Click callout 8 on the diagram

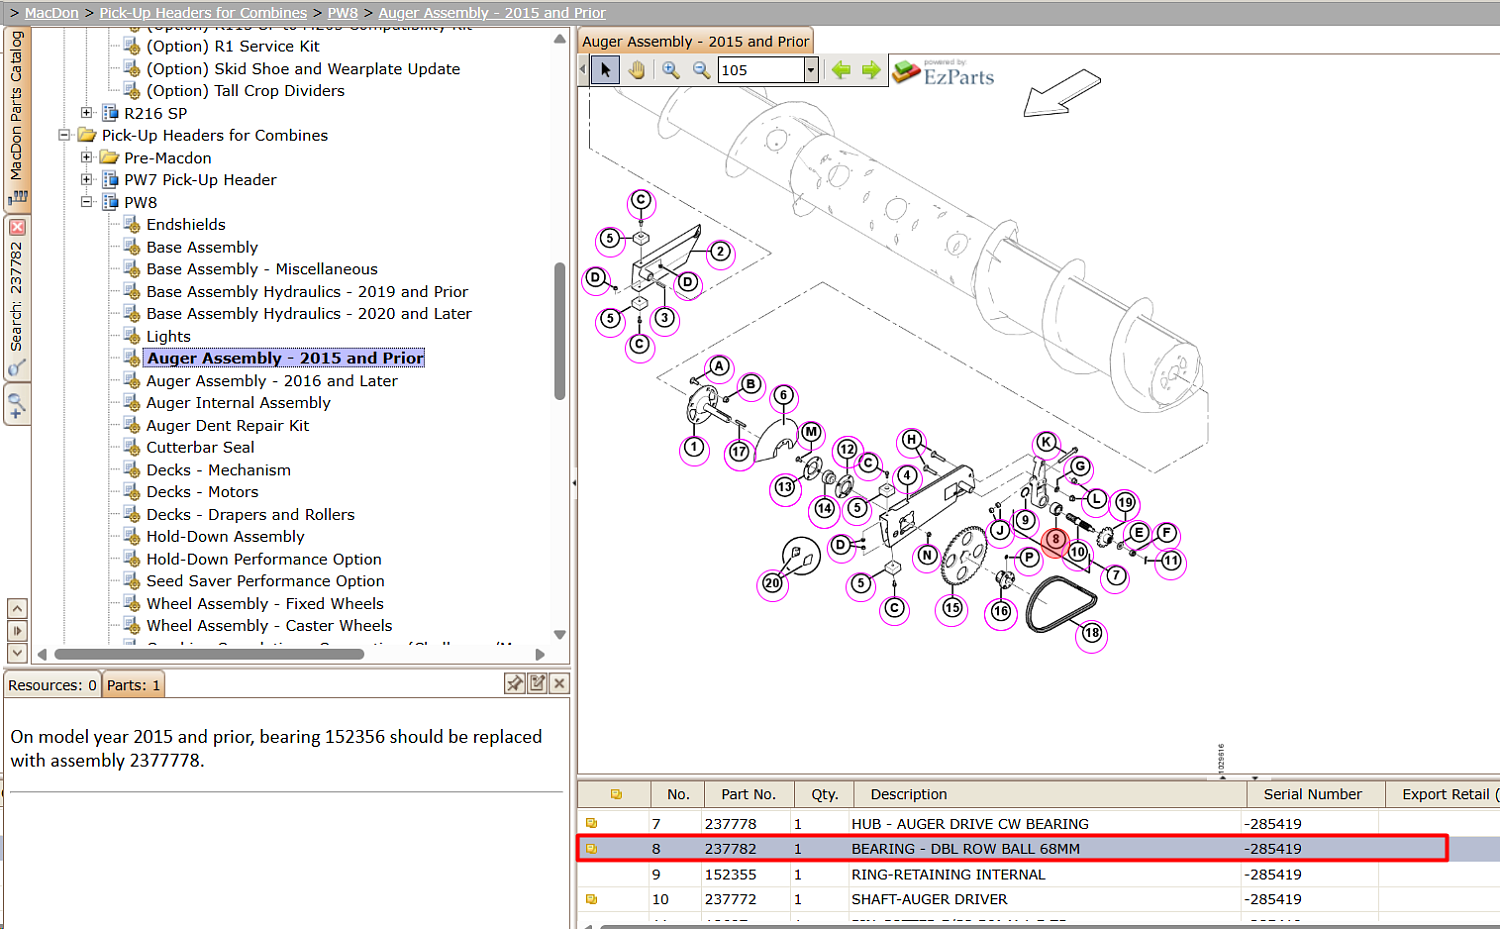pyautogui.click(x=1055, y=540)
